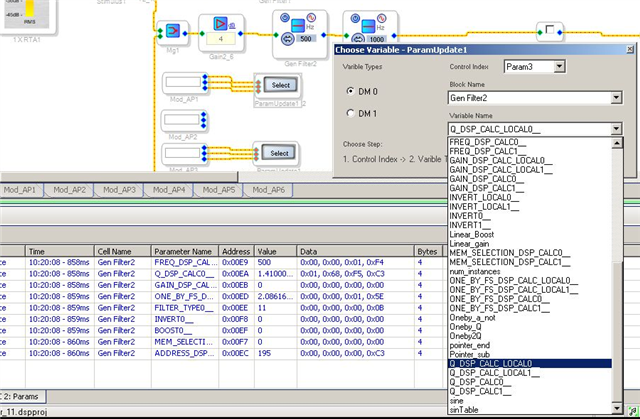640x419 pixels.
Task: Click the arrows icon beside the 500 value
Action: coord(288,39)
